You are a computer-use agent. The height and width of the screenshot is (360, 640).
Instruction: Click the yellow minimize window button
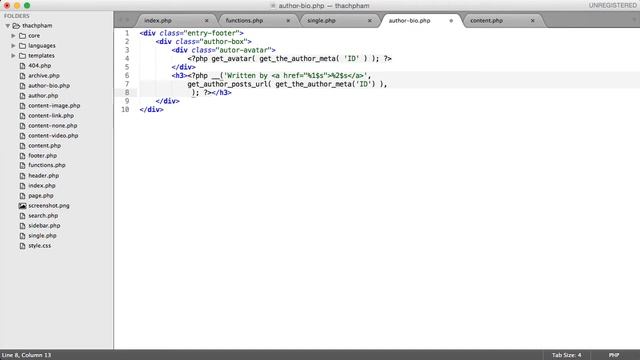point(17,5)
